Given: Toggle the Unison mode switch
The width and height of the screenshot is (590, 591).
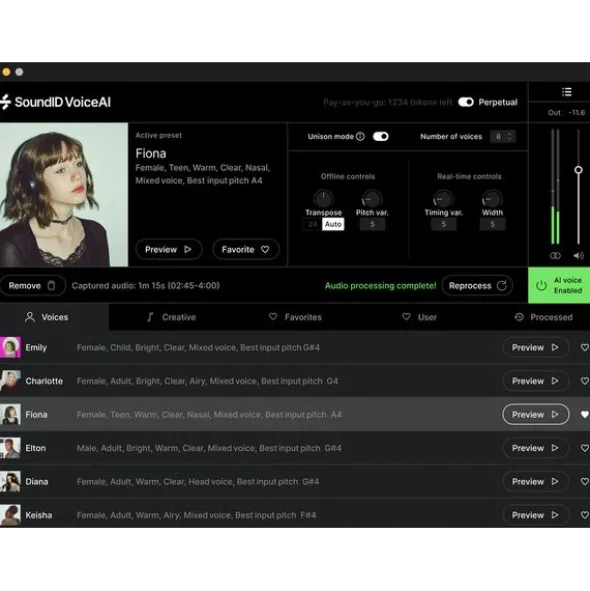Looking at the screenshot, I should coord(380,136).
